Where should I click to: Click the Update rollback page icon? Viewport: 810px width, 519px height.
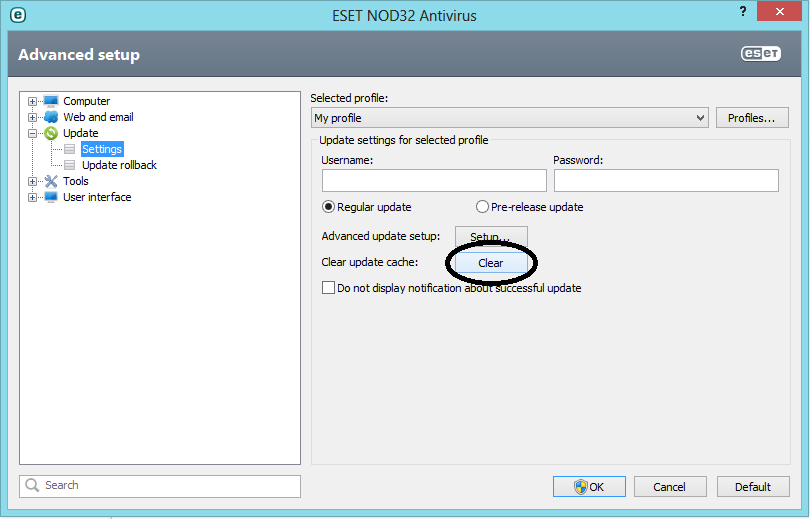pyautogui.click(x=70, y=165)
